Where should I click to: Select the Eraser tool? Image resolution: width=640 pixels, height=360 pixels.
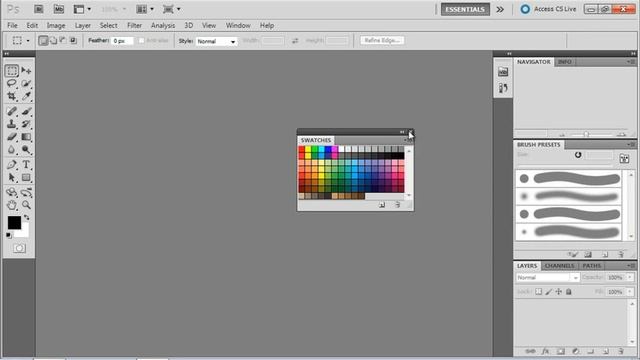click(11, 137)
